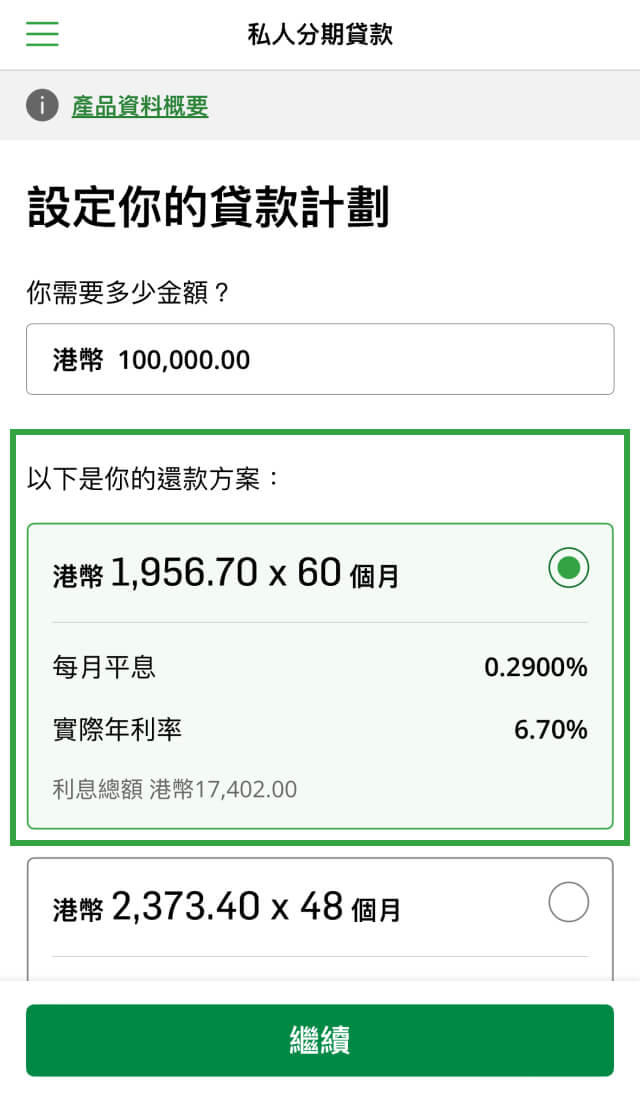Click the 以下是你的還款方案 label
This screenshot has height=1100, width=640.
(154, 478)
